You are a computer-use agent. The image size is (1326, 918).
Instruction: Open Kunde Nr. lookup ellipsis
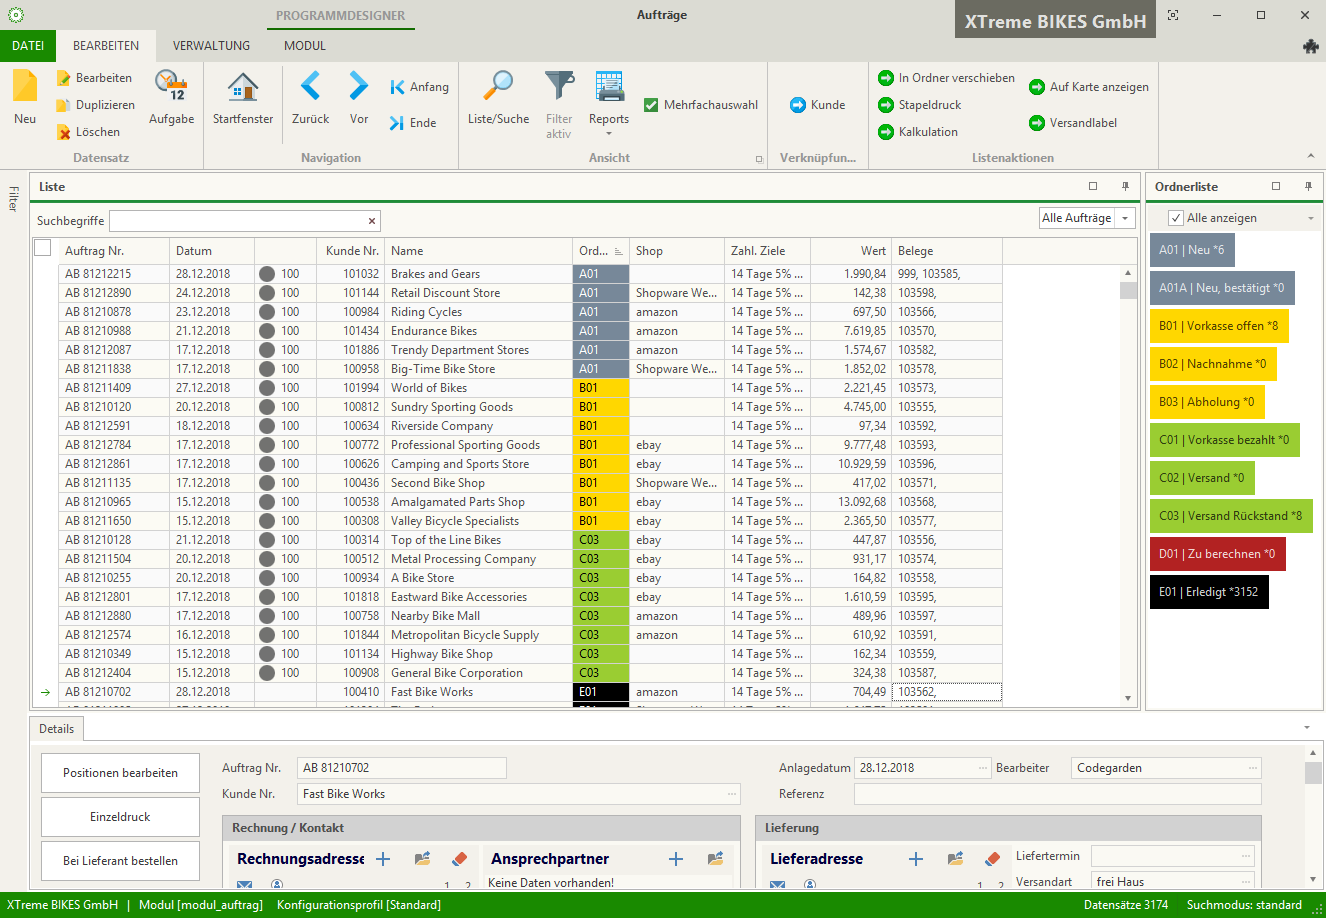(x=732, y=794)
